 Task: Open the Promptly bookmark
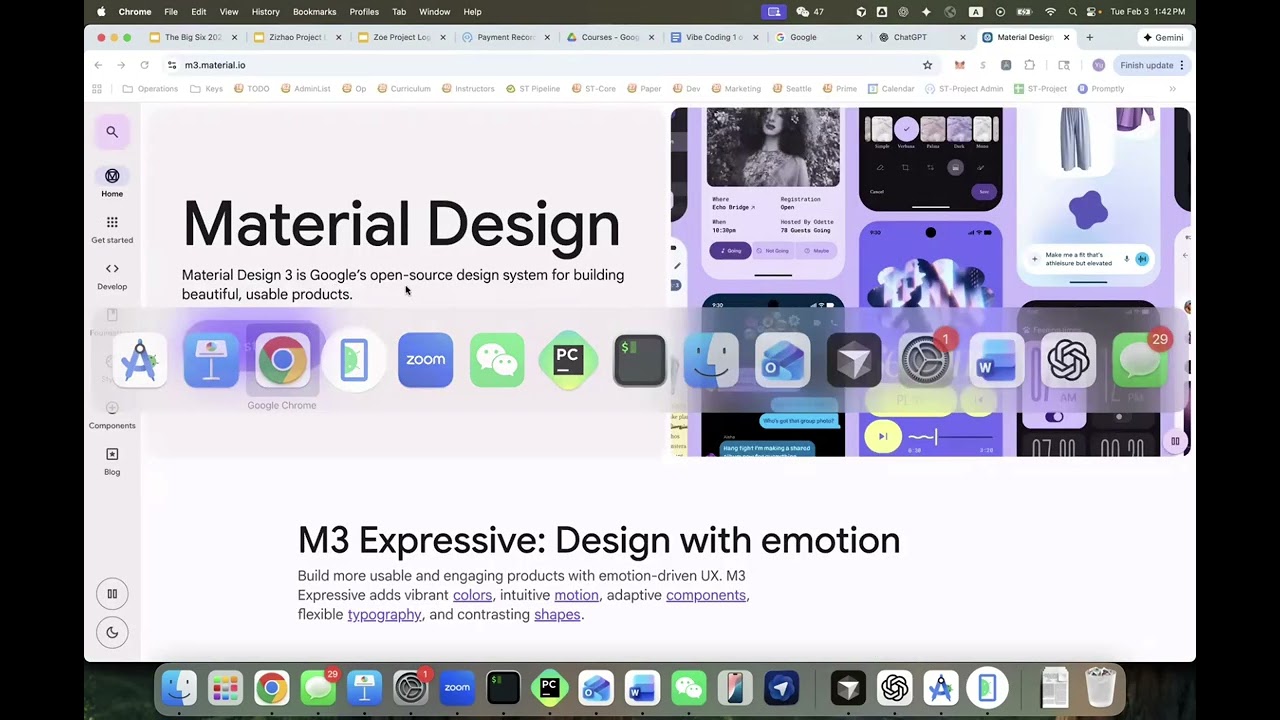tap(1101, 89)
